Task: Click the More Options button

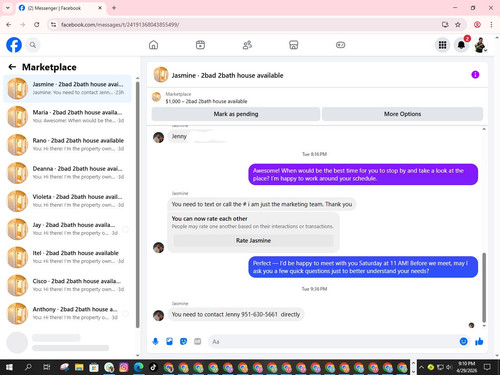Action: pos(402,114)
